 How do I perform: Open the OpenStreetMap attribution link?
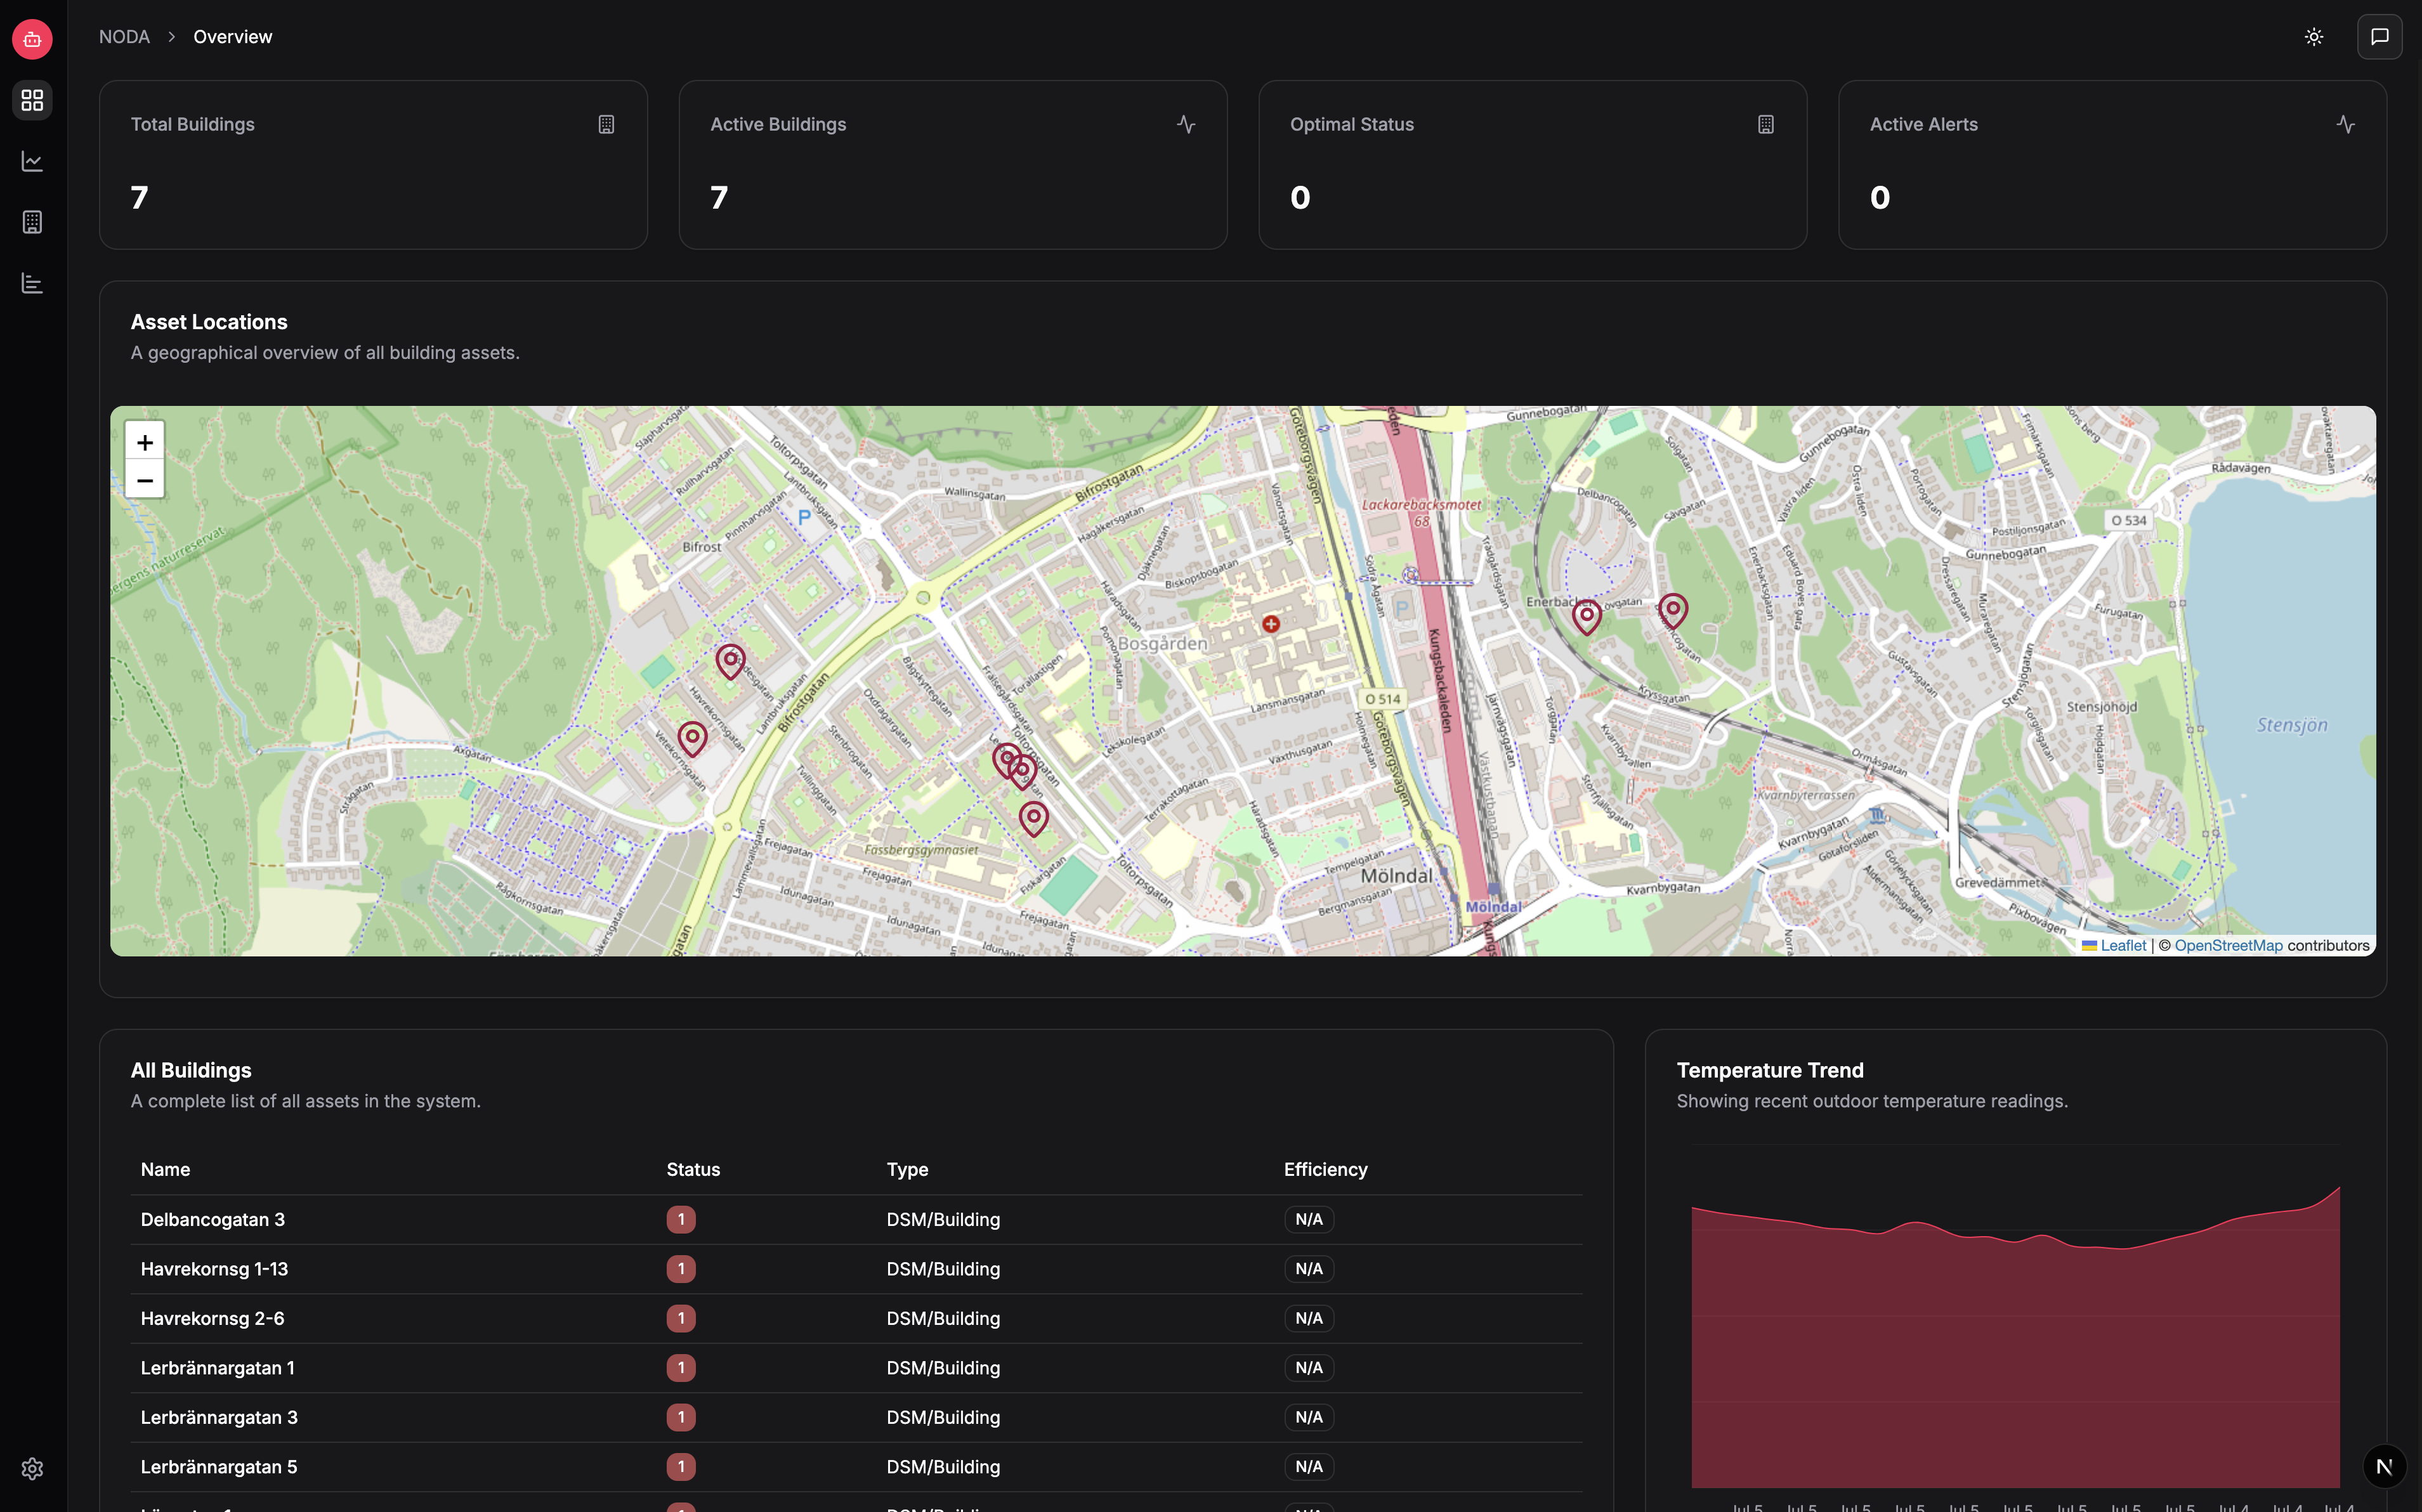2228,945
